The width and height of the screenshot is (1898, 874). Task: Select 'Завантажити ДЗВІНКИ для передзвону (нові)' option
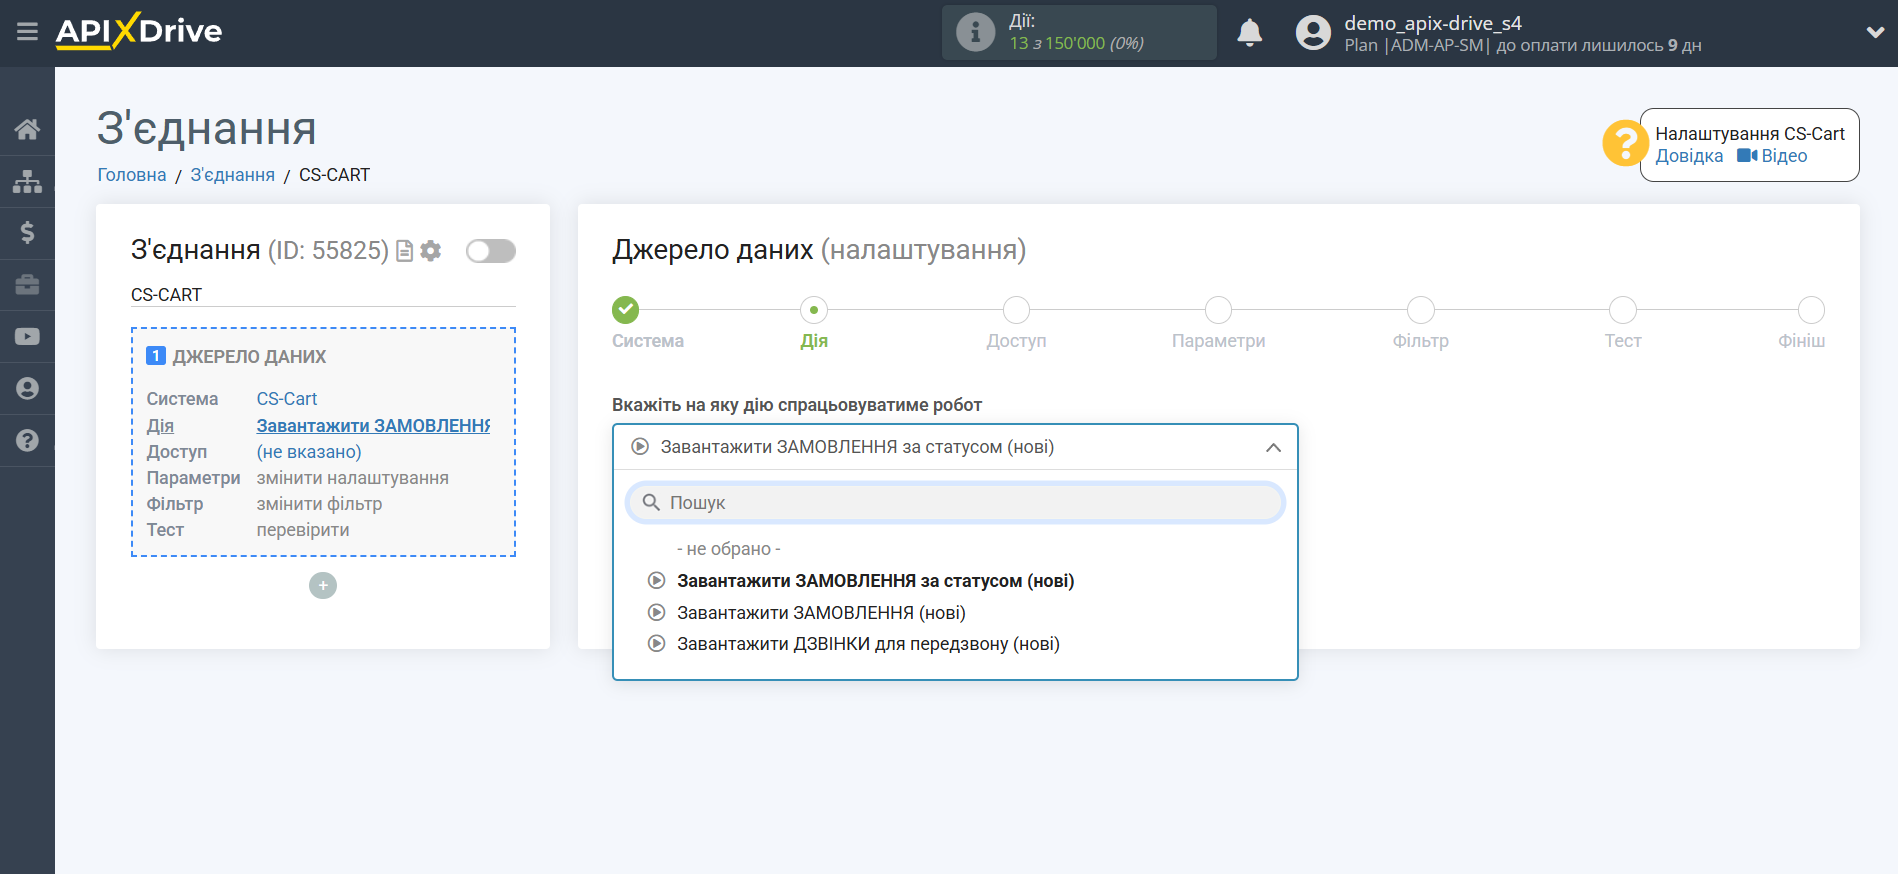coord(868,644)
